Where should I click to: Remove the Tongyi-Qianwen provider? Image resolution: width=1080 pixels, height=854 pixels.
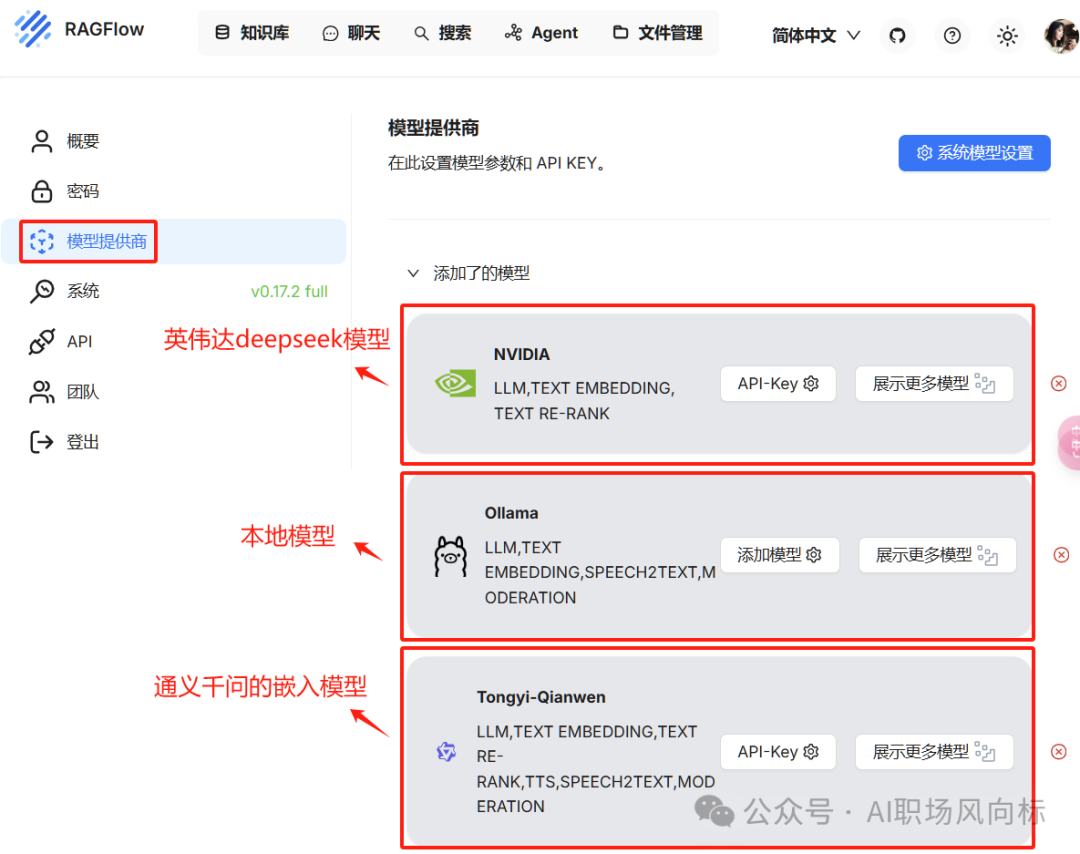[1059, 752]
